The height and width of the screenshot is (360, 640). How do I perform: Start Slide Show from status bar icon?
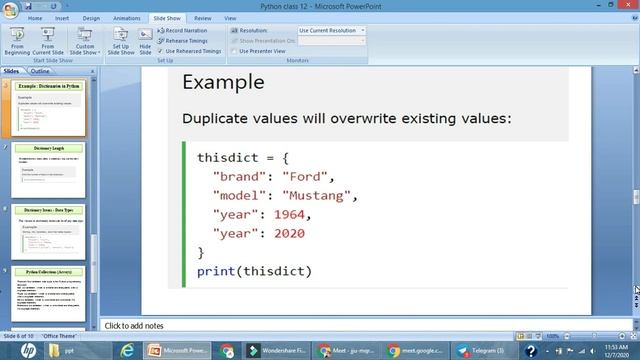pyautogui.click(x=538, y=336)
